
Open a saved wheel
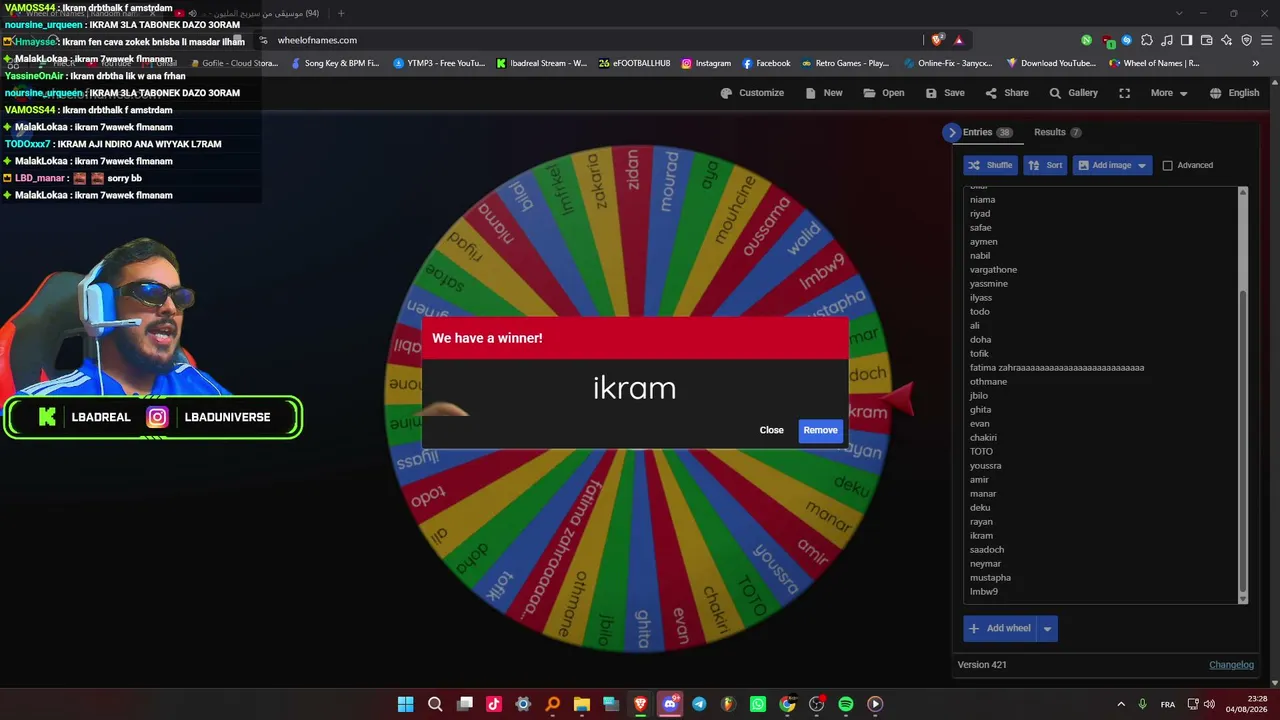click(x=884, y=93)
